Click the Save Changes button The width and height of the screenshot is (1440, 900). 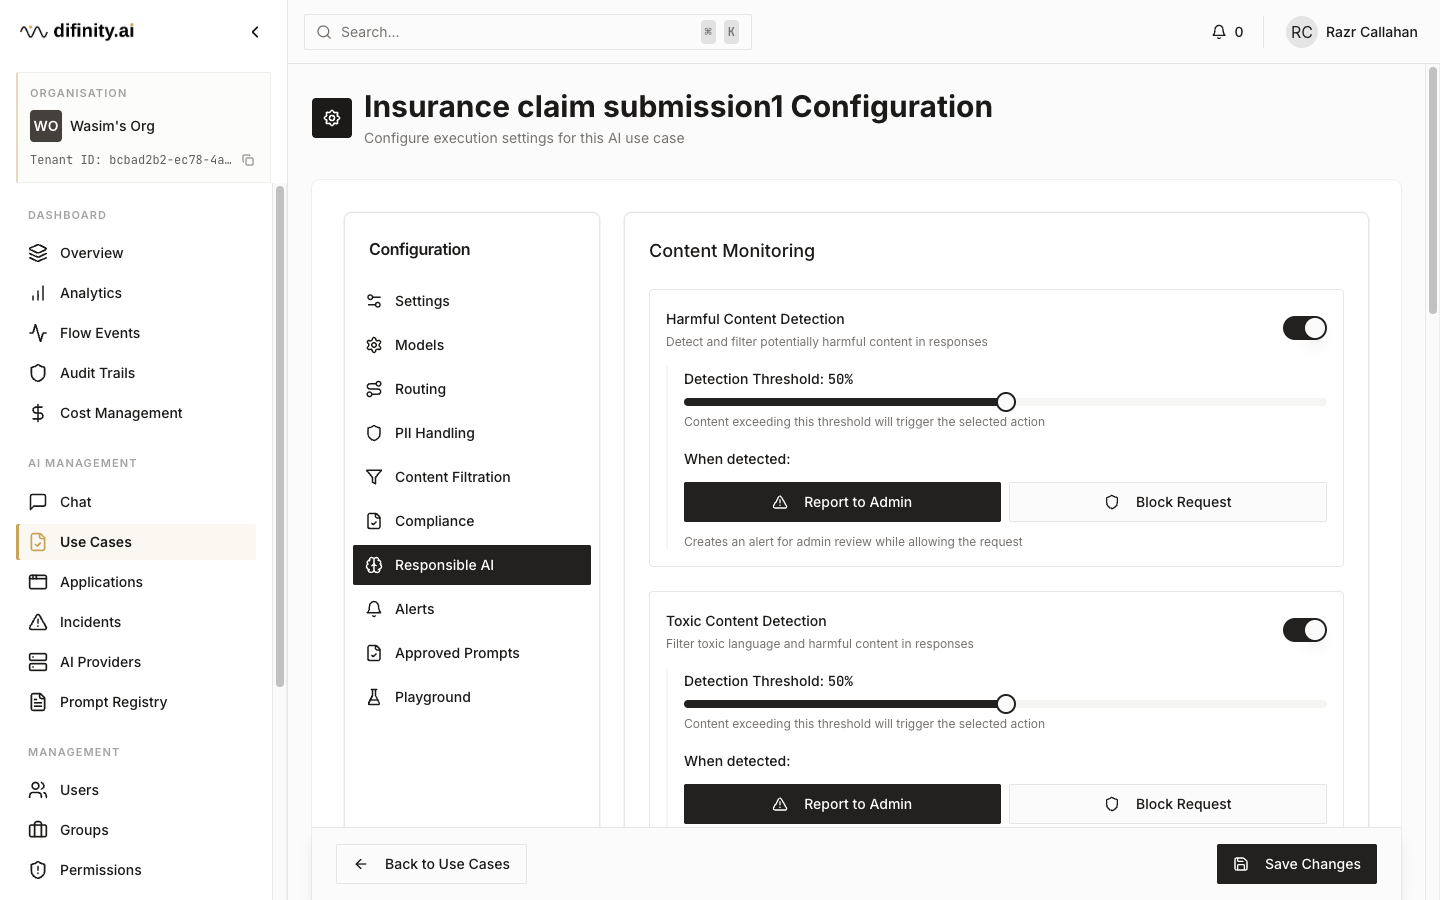tap(1297, 864)
